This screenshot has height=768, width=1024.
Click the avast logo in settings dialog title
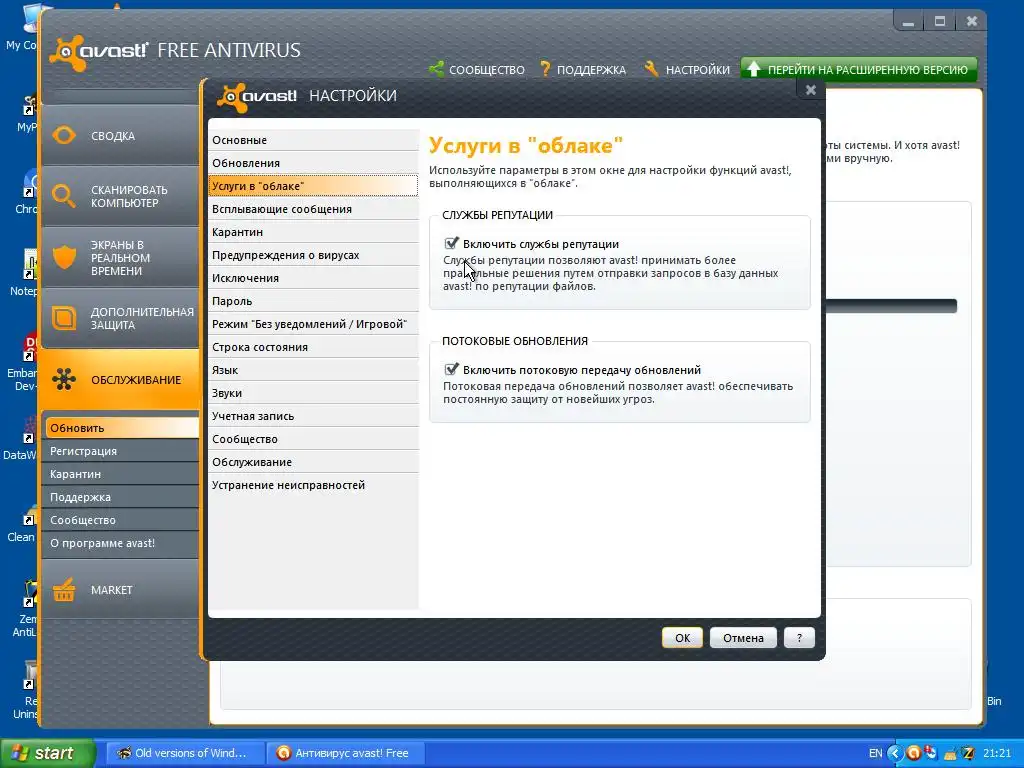(257, 96)
